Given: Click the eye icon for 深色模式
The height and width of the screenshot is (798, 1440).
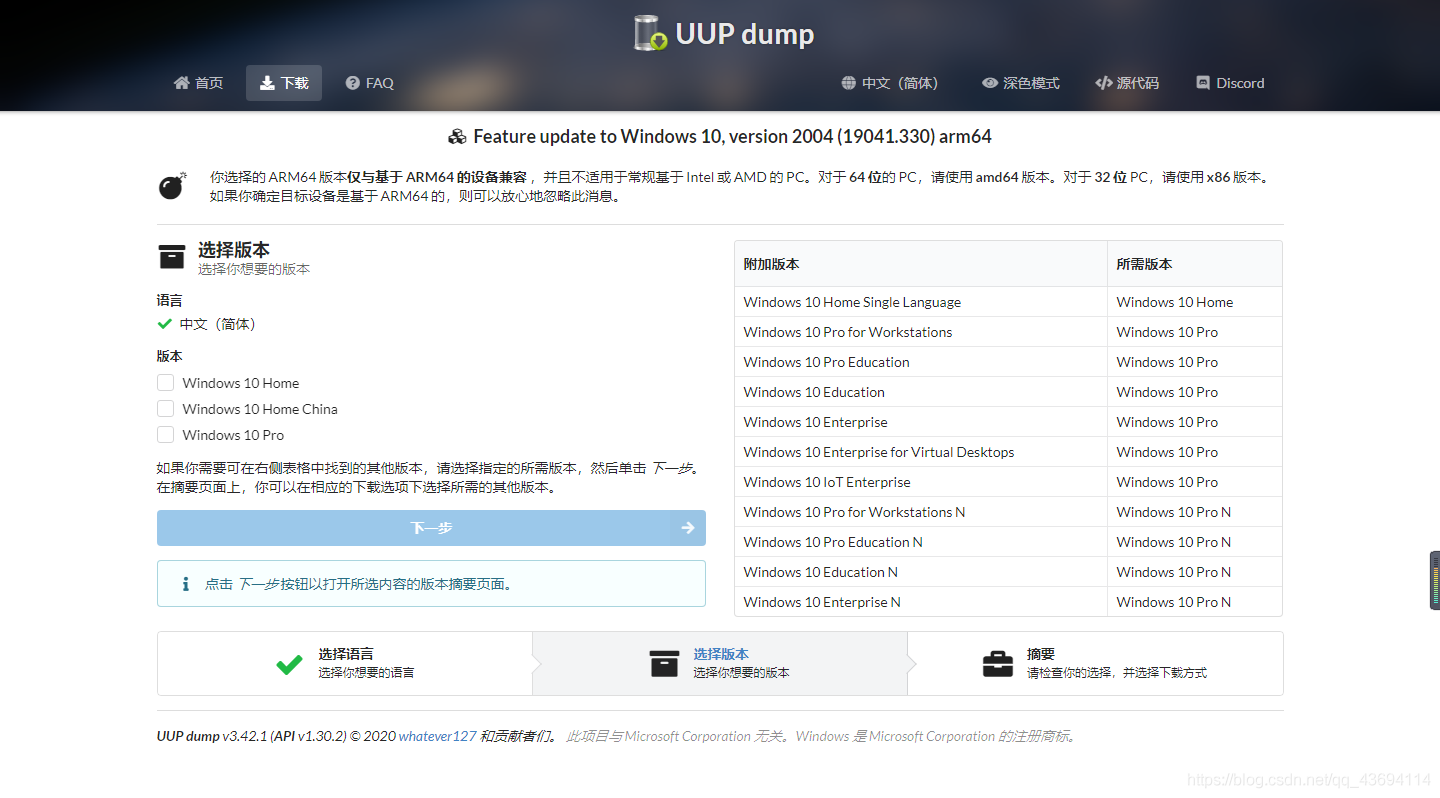Looking at the screenshot, I should point(990,83).
